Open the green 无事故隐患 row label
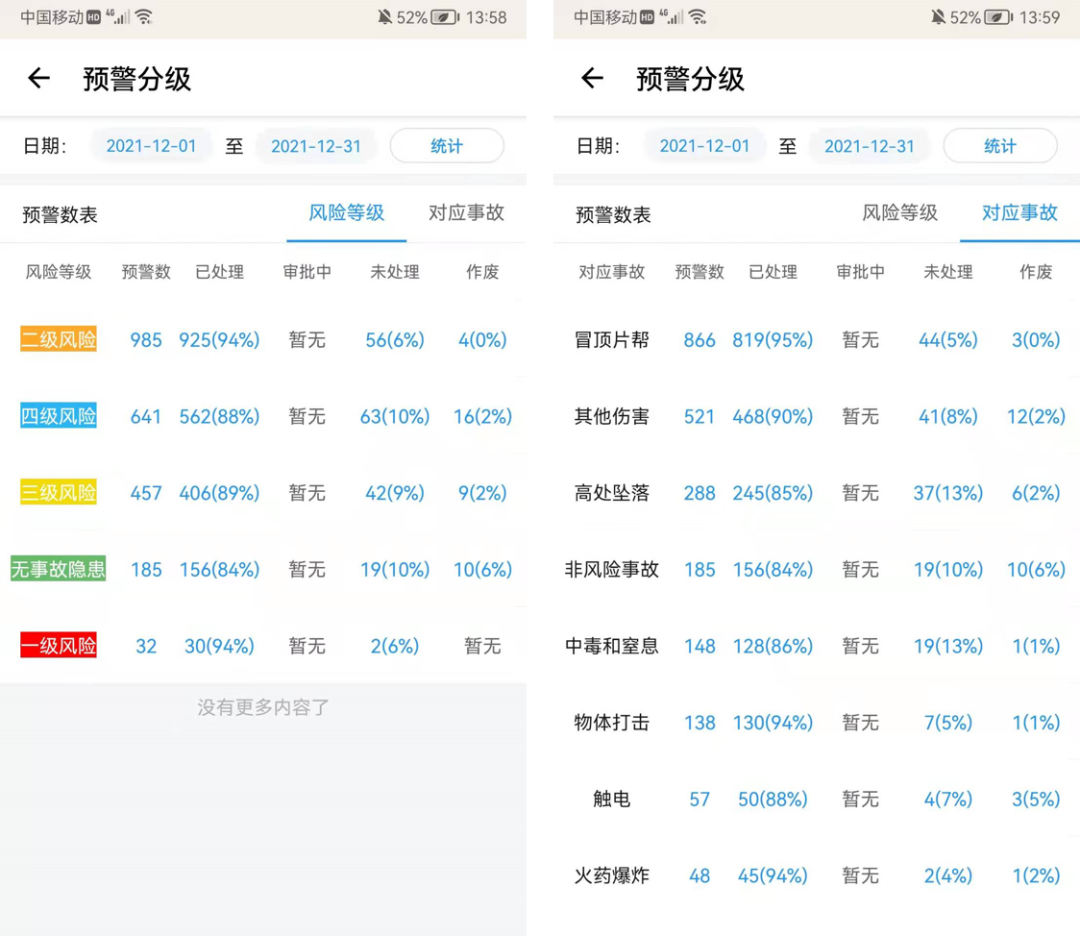Viewport: 1080px width, 936px height. (58, 570)
